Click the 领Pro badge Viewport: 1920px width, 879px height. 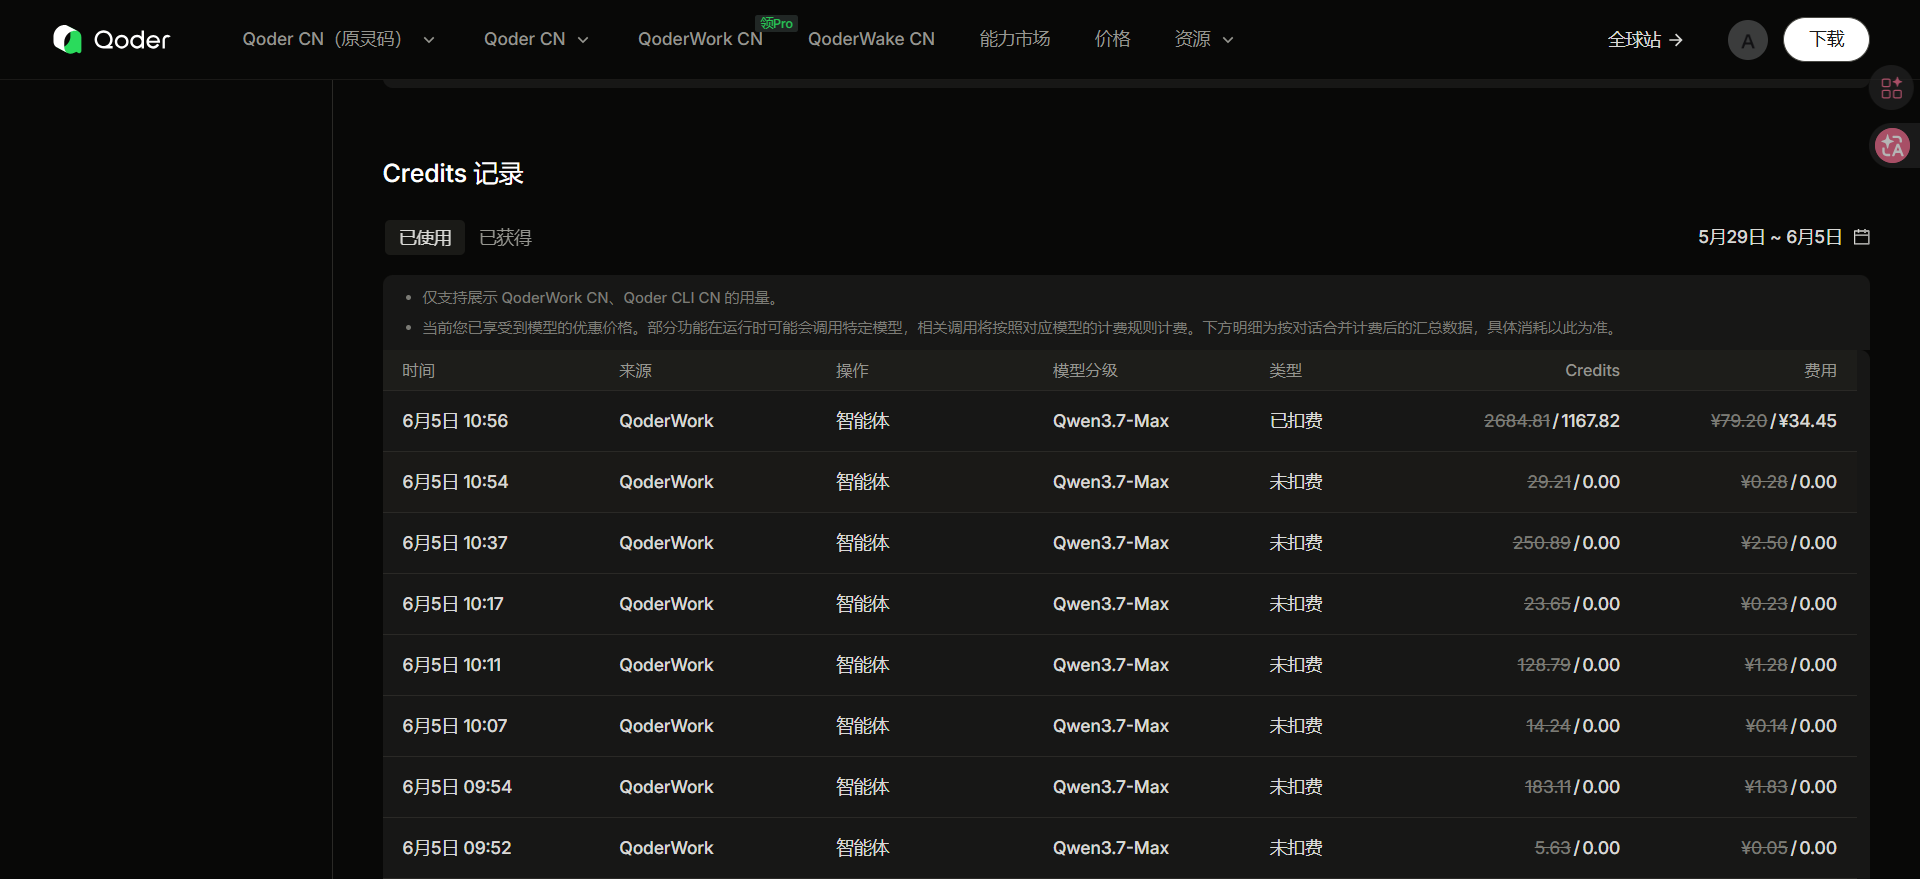pyautogui.click(x=776, y=23)
